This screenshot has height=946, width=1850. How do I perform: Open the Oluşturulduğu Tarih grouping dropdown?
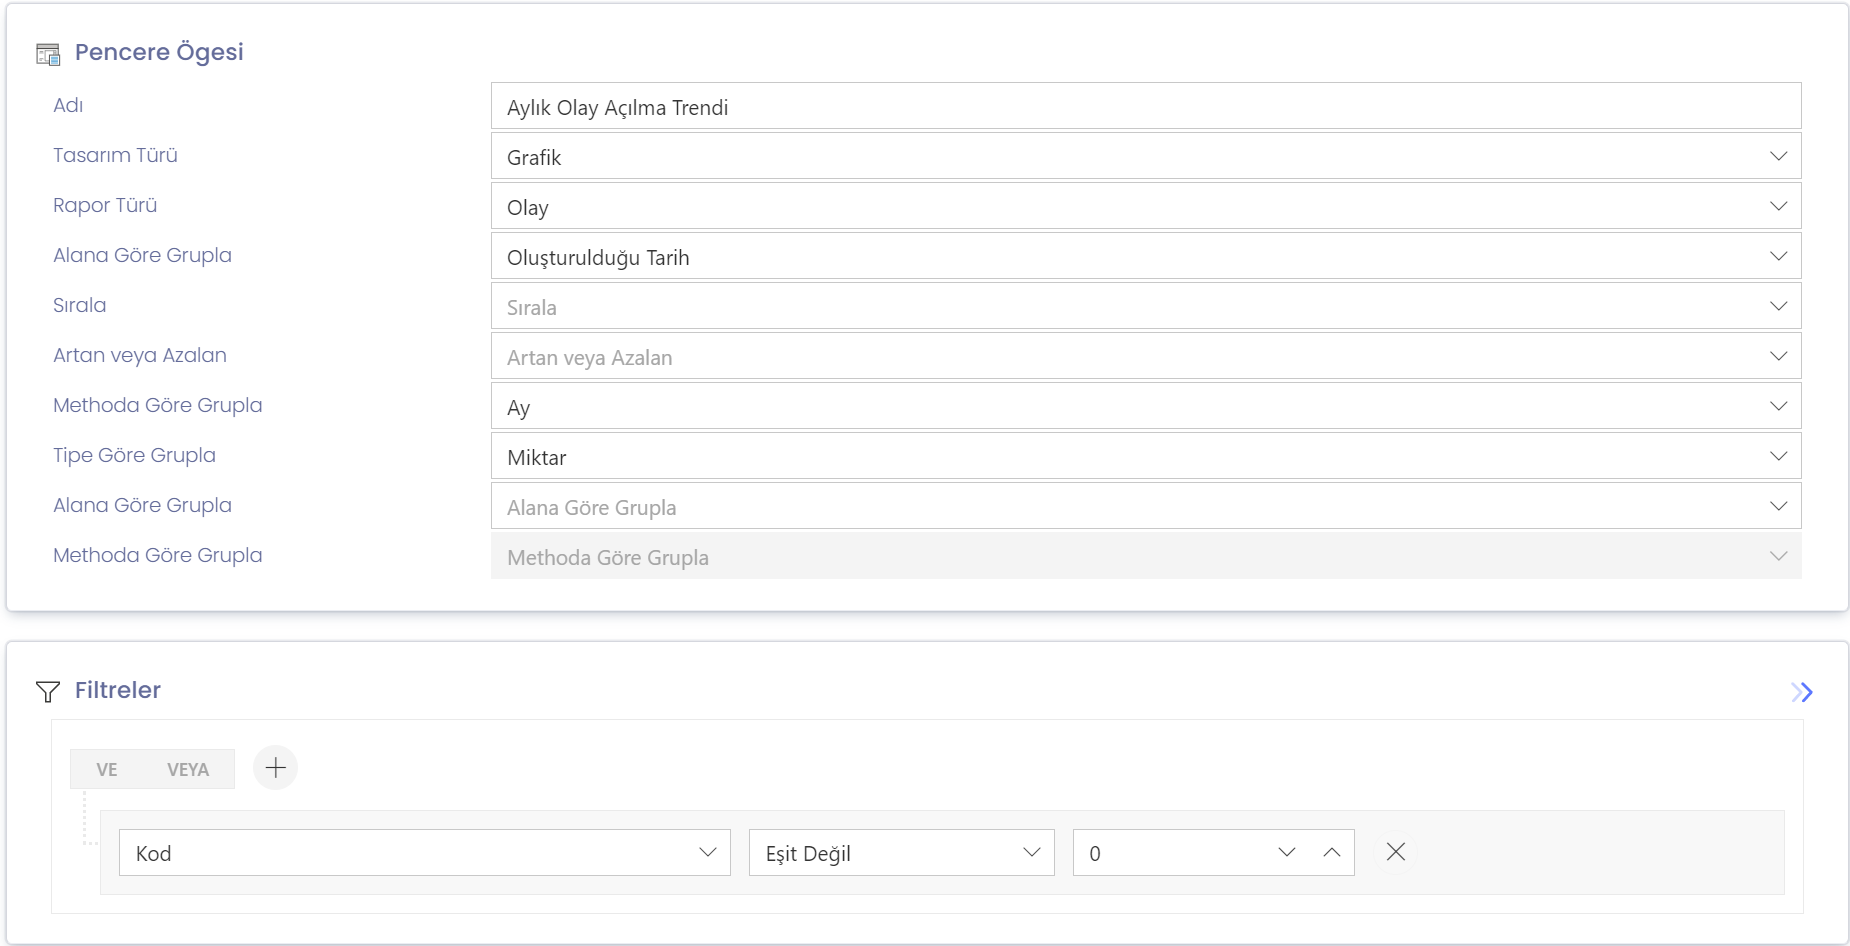click(1146, 256)
